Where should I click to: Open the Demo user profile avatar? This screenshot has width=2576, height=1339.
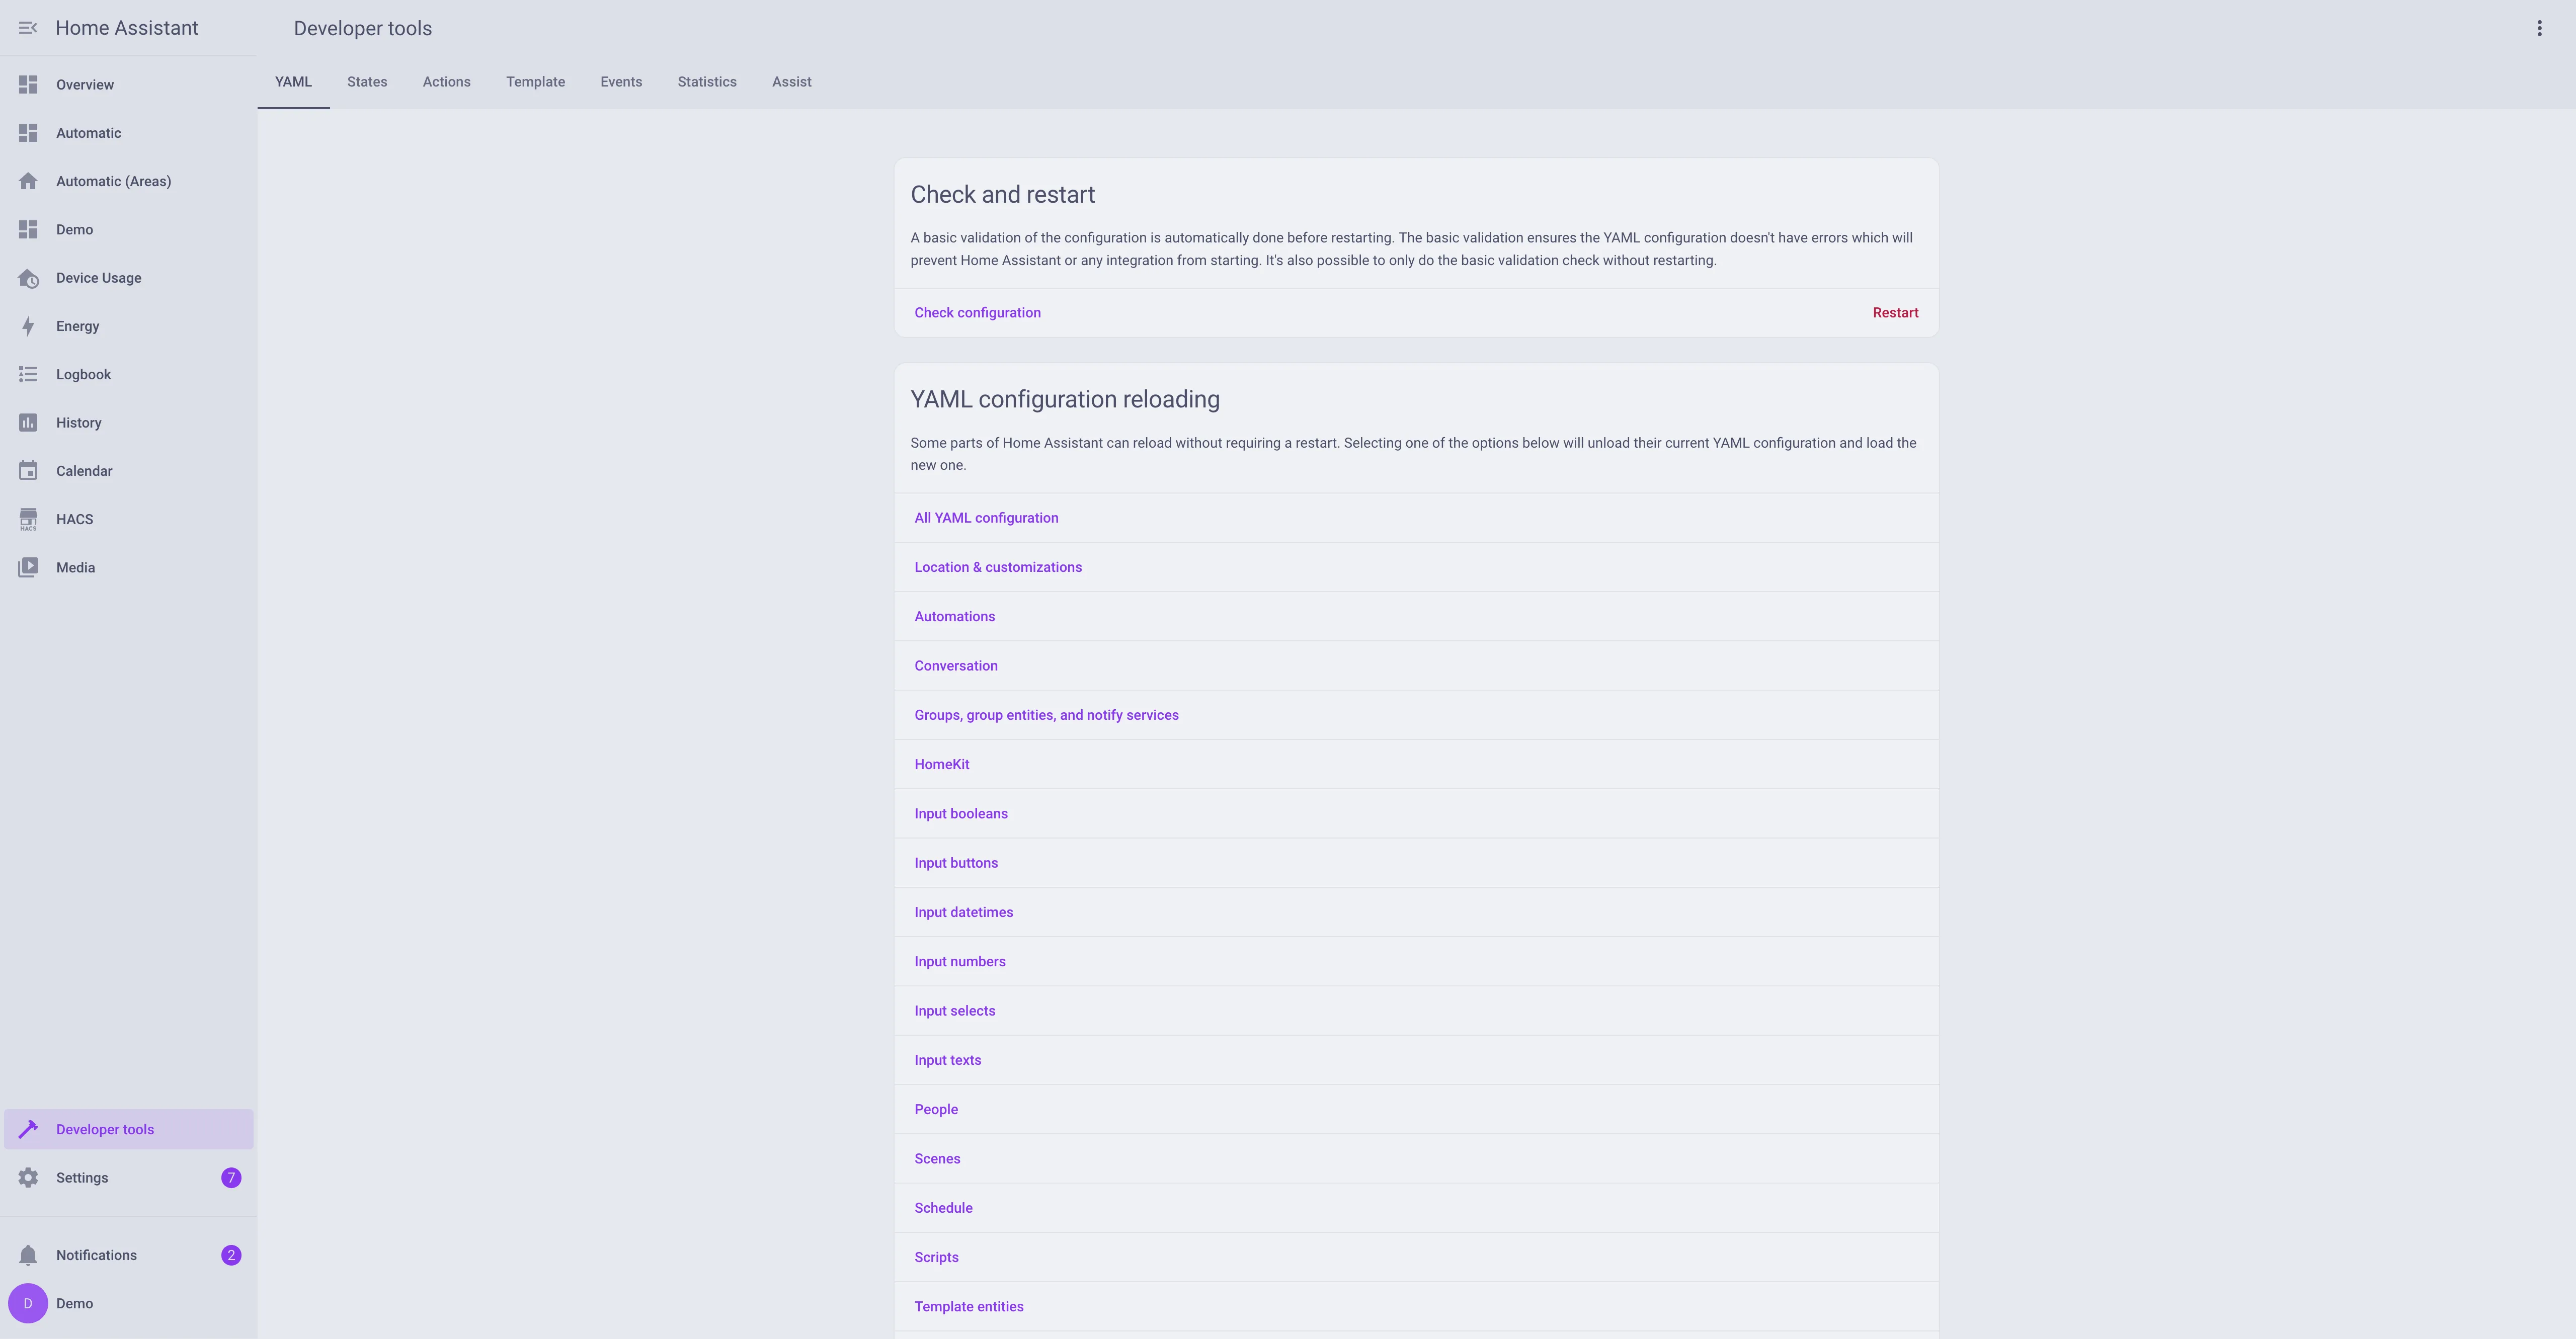click(28, 1303)
